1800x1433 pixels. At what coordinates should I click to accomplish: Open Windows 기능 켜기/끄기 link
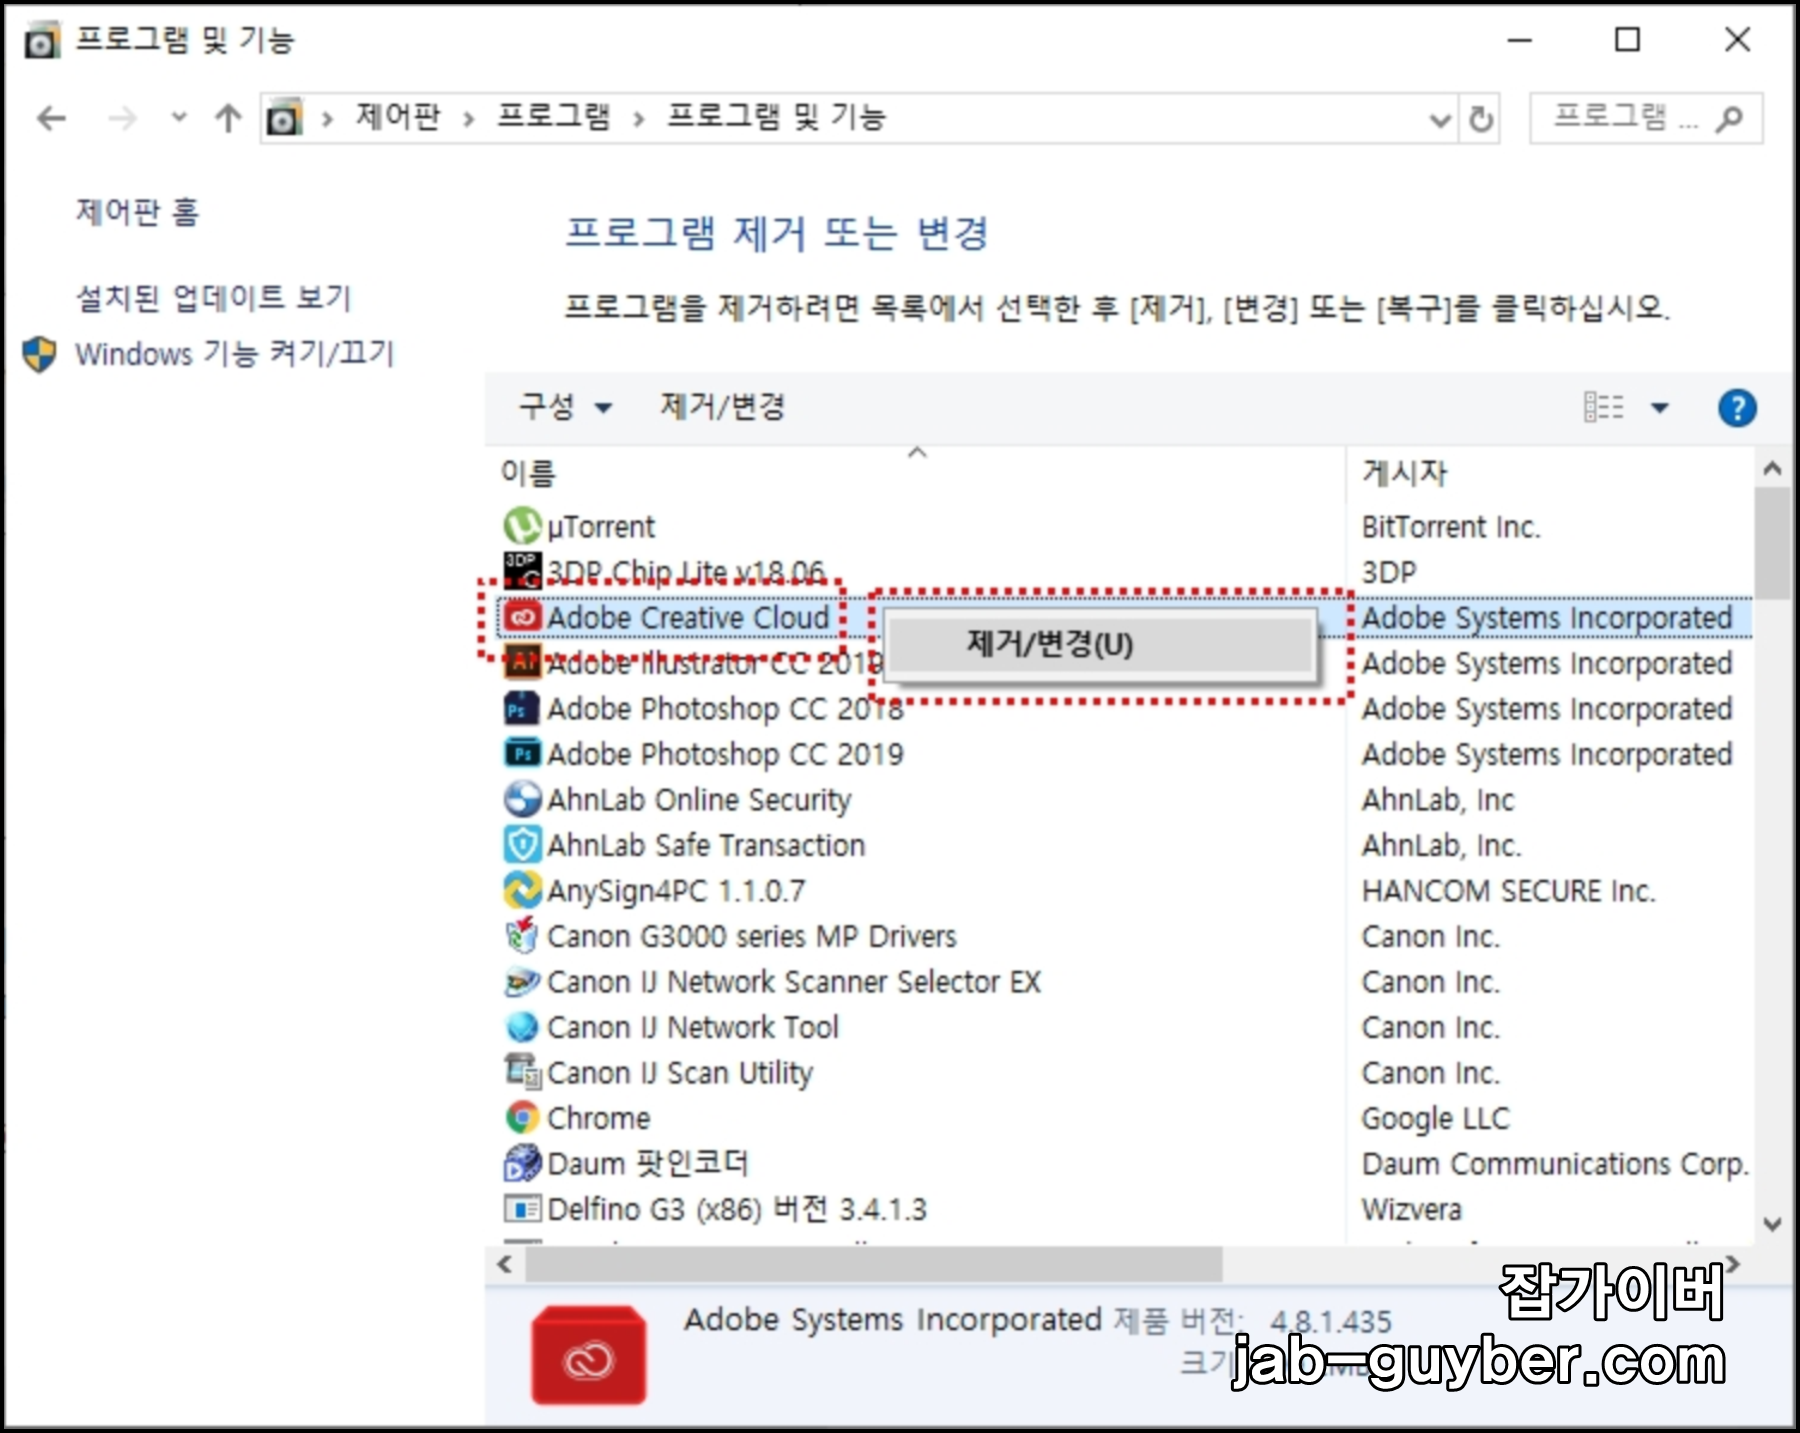(x=235, y=354)
